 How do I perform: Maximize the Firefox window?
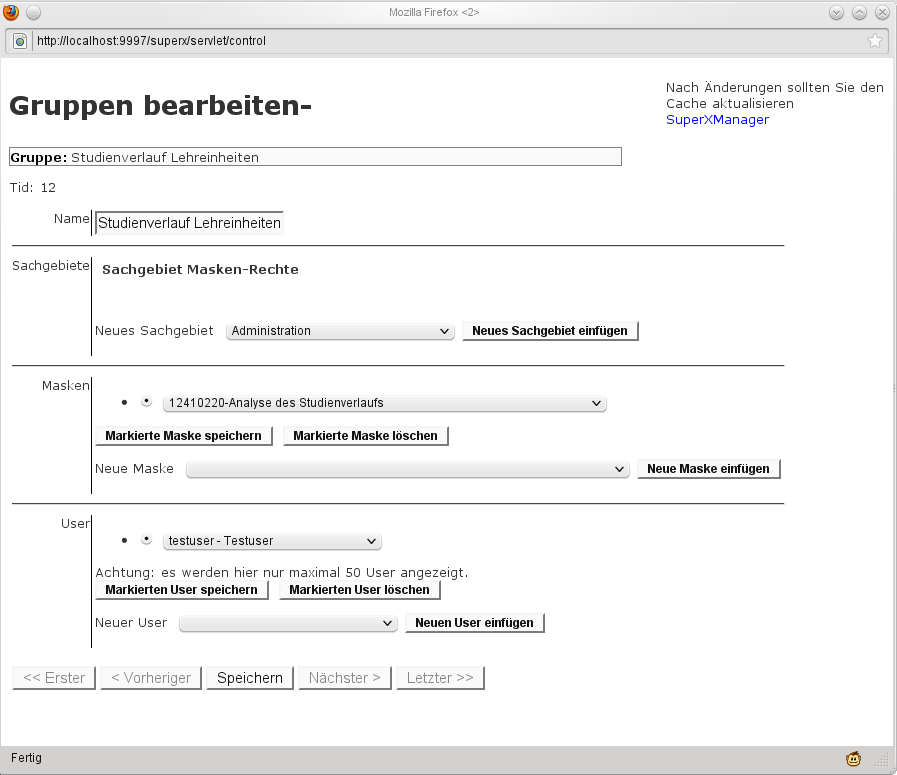pos(859,13)
